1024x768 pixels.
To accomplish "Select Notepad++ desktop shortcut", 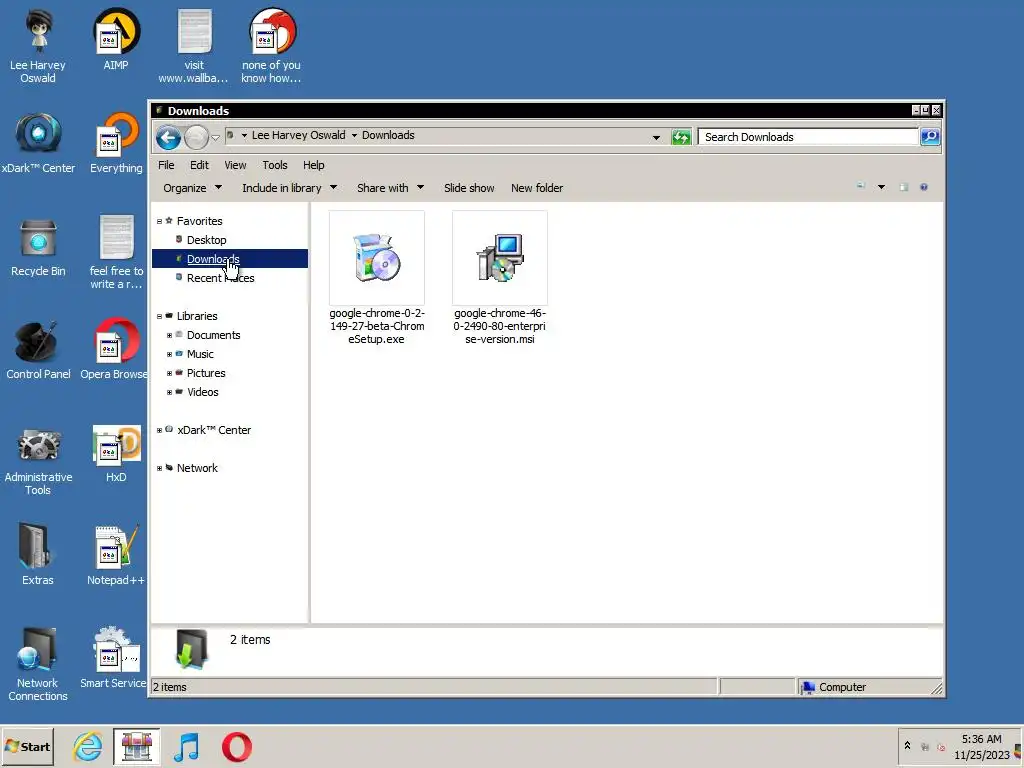I will 116,555.
